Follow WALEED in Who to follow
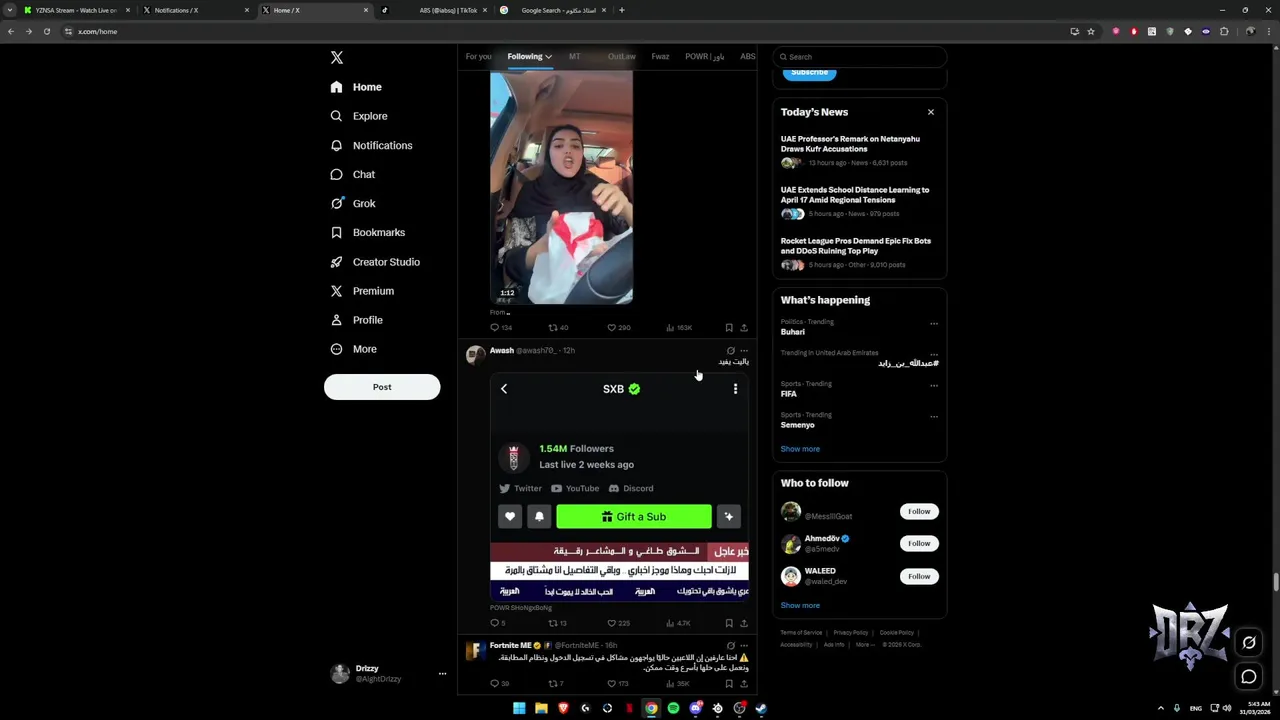The height and width of the screenshot is (720, 1280). (x=919, y=576)
